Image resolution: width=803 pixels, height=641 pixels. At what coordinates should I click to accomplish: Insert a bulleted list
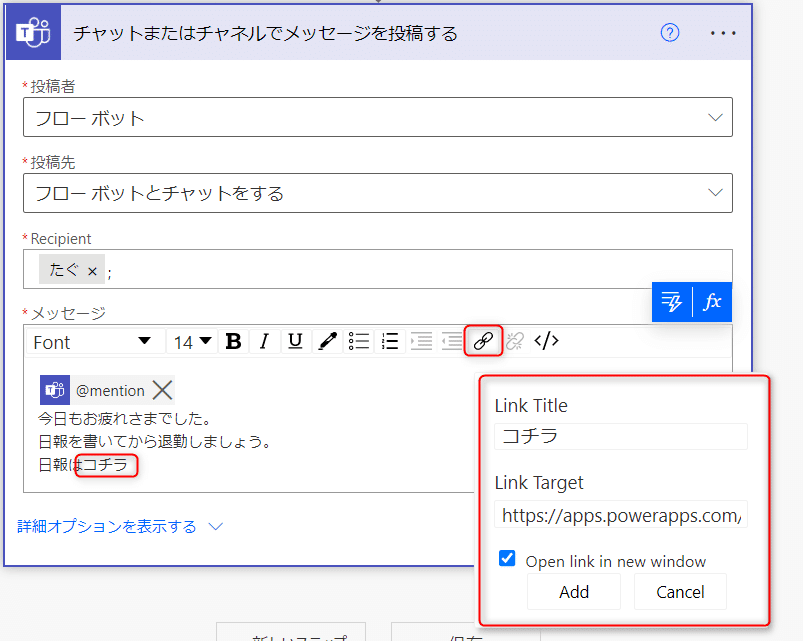coord(358,341)
